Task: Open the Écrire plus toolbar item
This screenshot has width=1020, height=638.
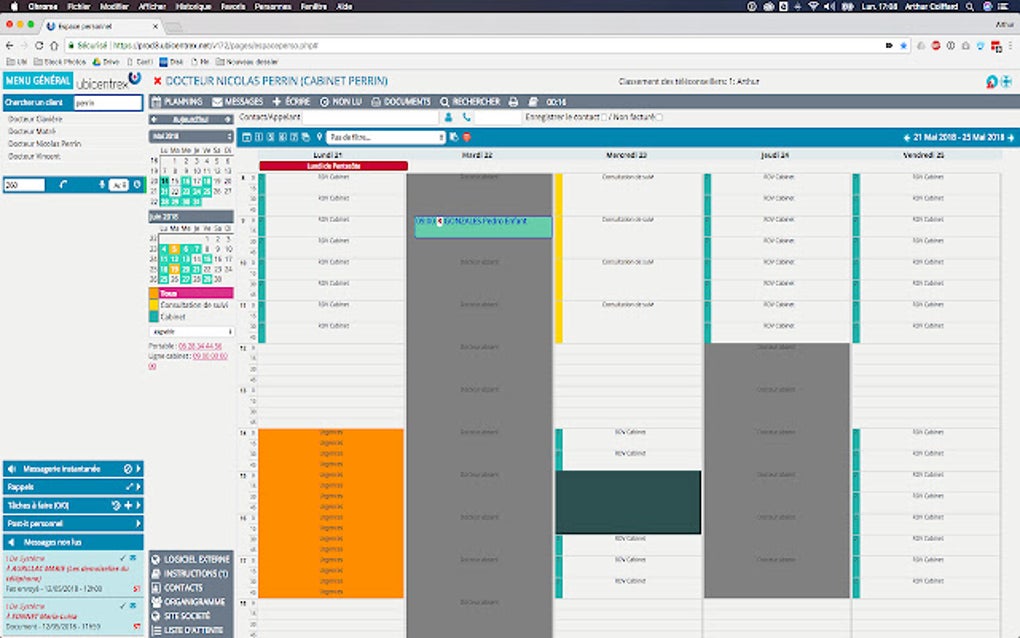Action: [x=291, y=102]
